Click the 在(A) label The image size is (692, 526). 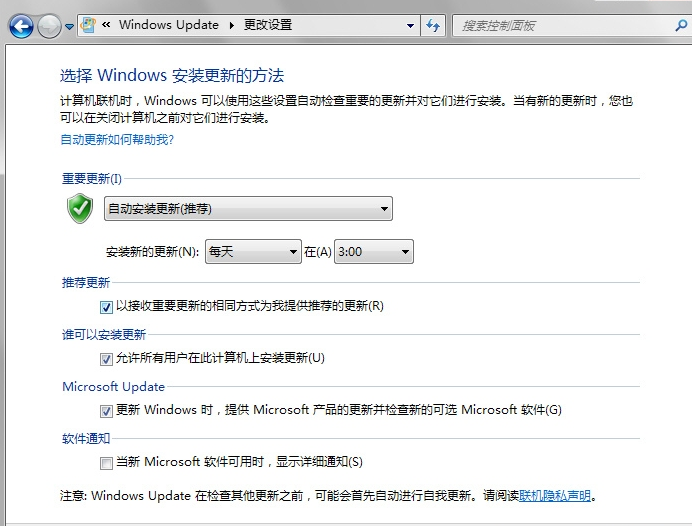click(318, 252)
